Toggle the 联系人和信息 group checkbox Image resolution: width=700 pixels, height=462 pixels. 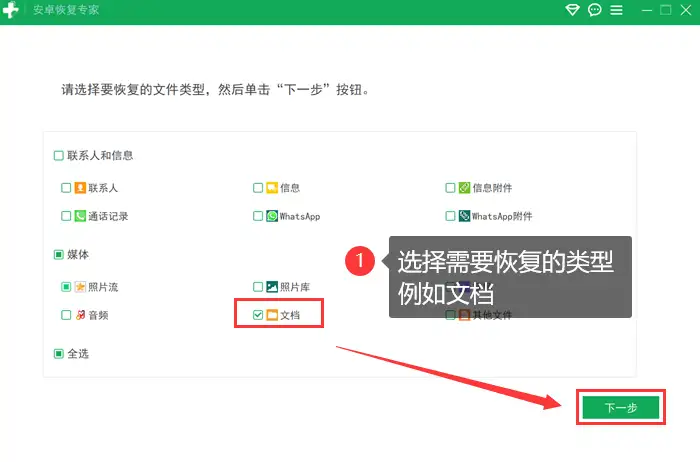[x=58, y=155]
